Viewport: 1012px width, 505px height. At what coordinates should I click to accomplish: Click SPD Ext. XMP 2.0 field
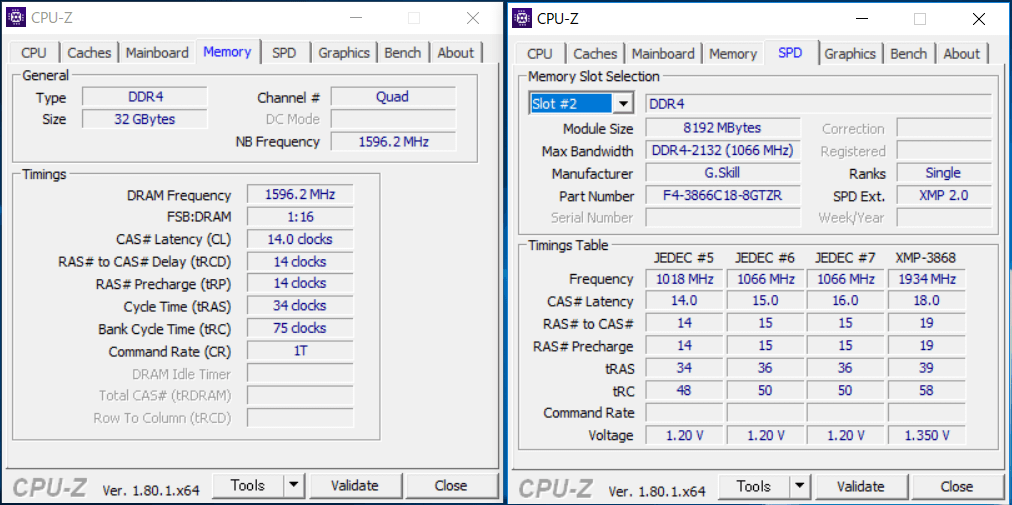pyautogui.click(x=944, y=195)
